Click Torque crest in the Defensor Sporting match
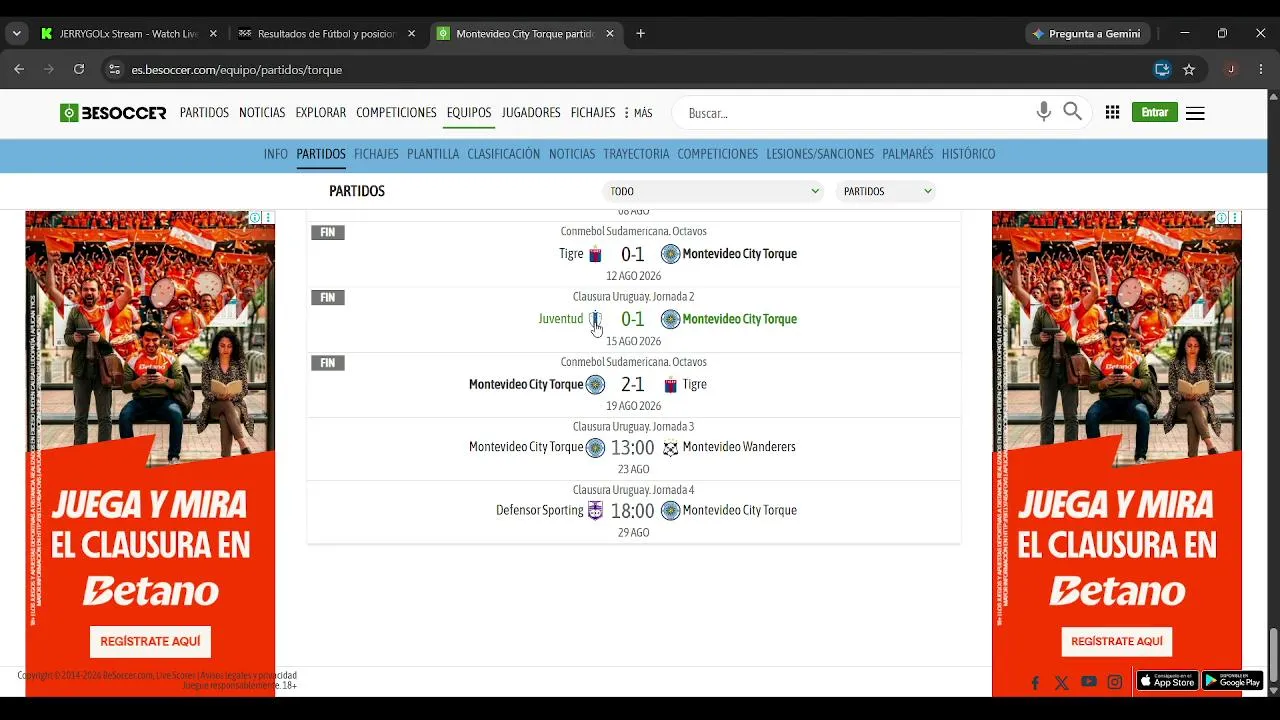1280x720 pixels. tap(671, 511)
